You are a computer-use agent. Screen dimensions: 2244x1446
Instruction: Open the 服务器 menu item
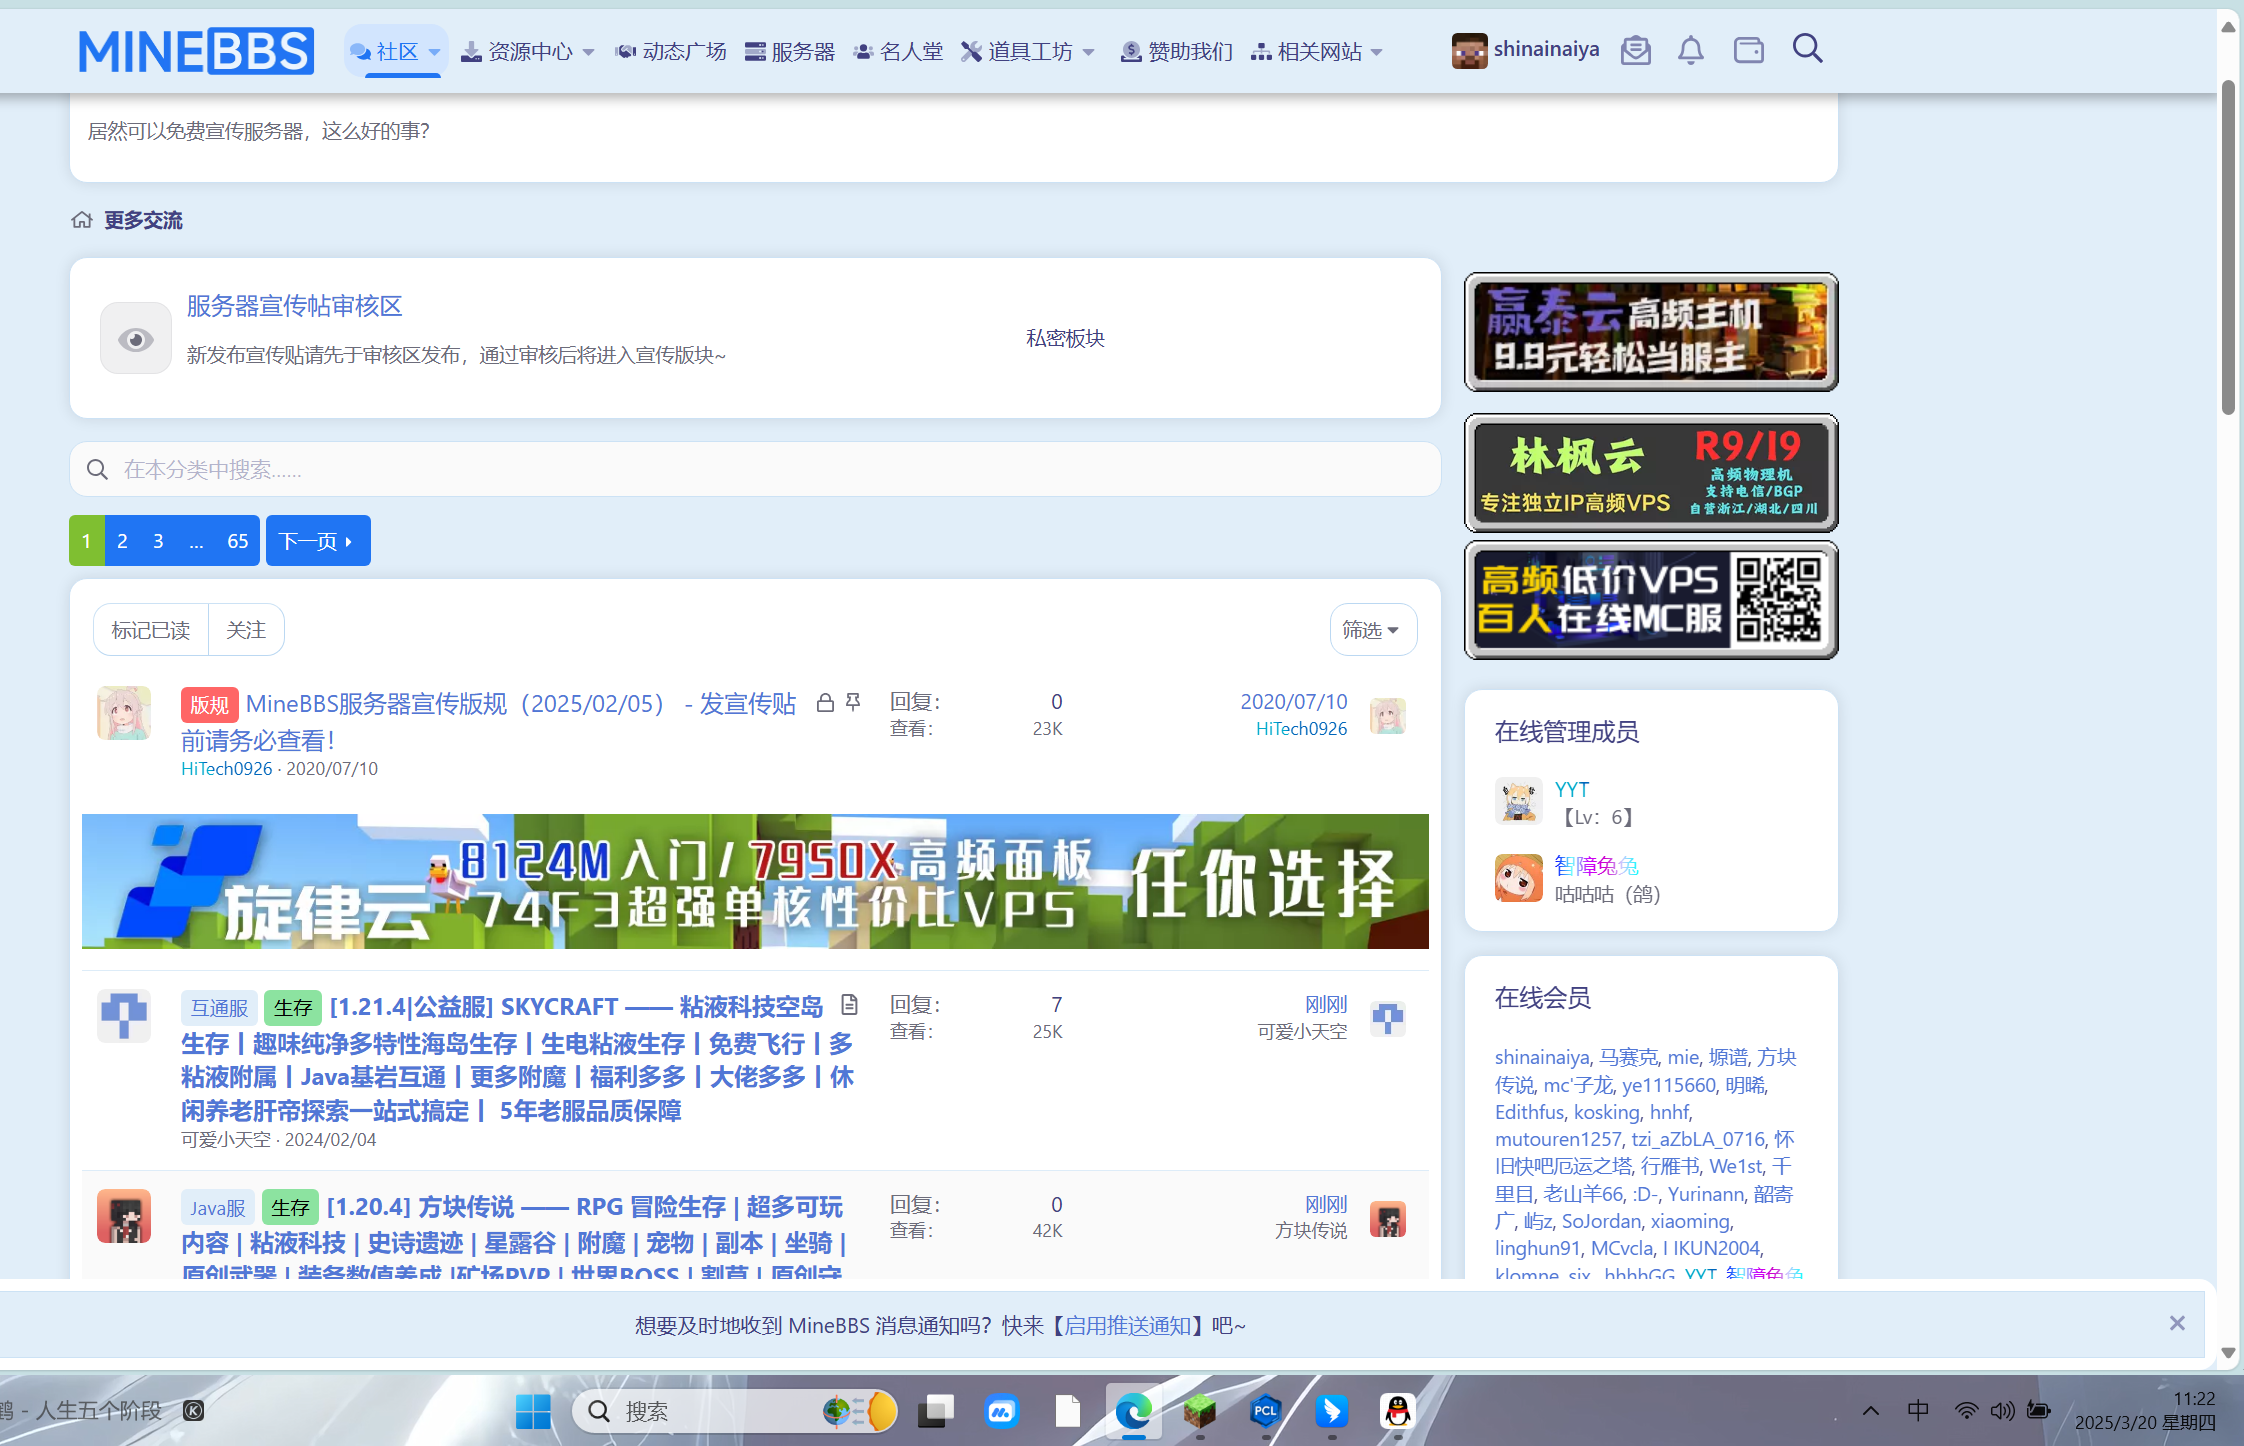pyautogui.click(x=791, y=52)
